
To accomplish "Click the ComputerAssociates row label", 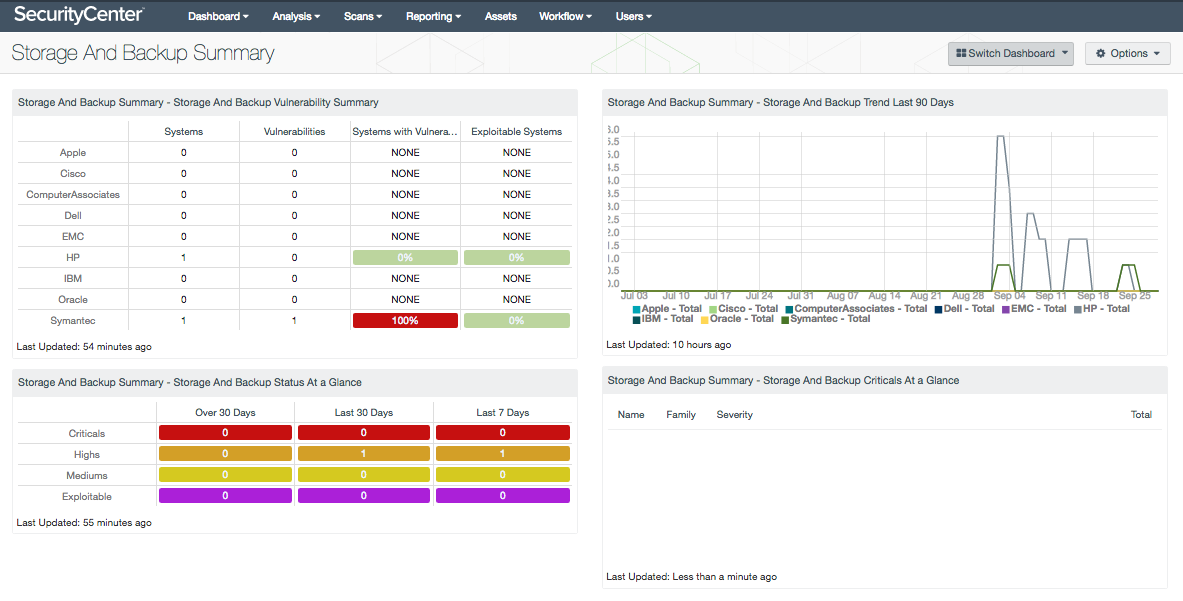I will pyautogui.click(x=73, y=195).
